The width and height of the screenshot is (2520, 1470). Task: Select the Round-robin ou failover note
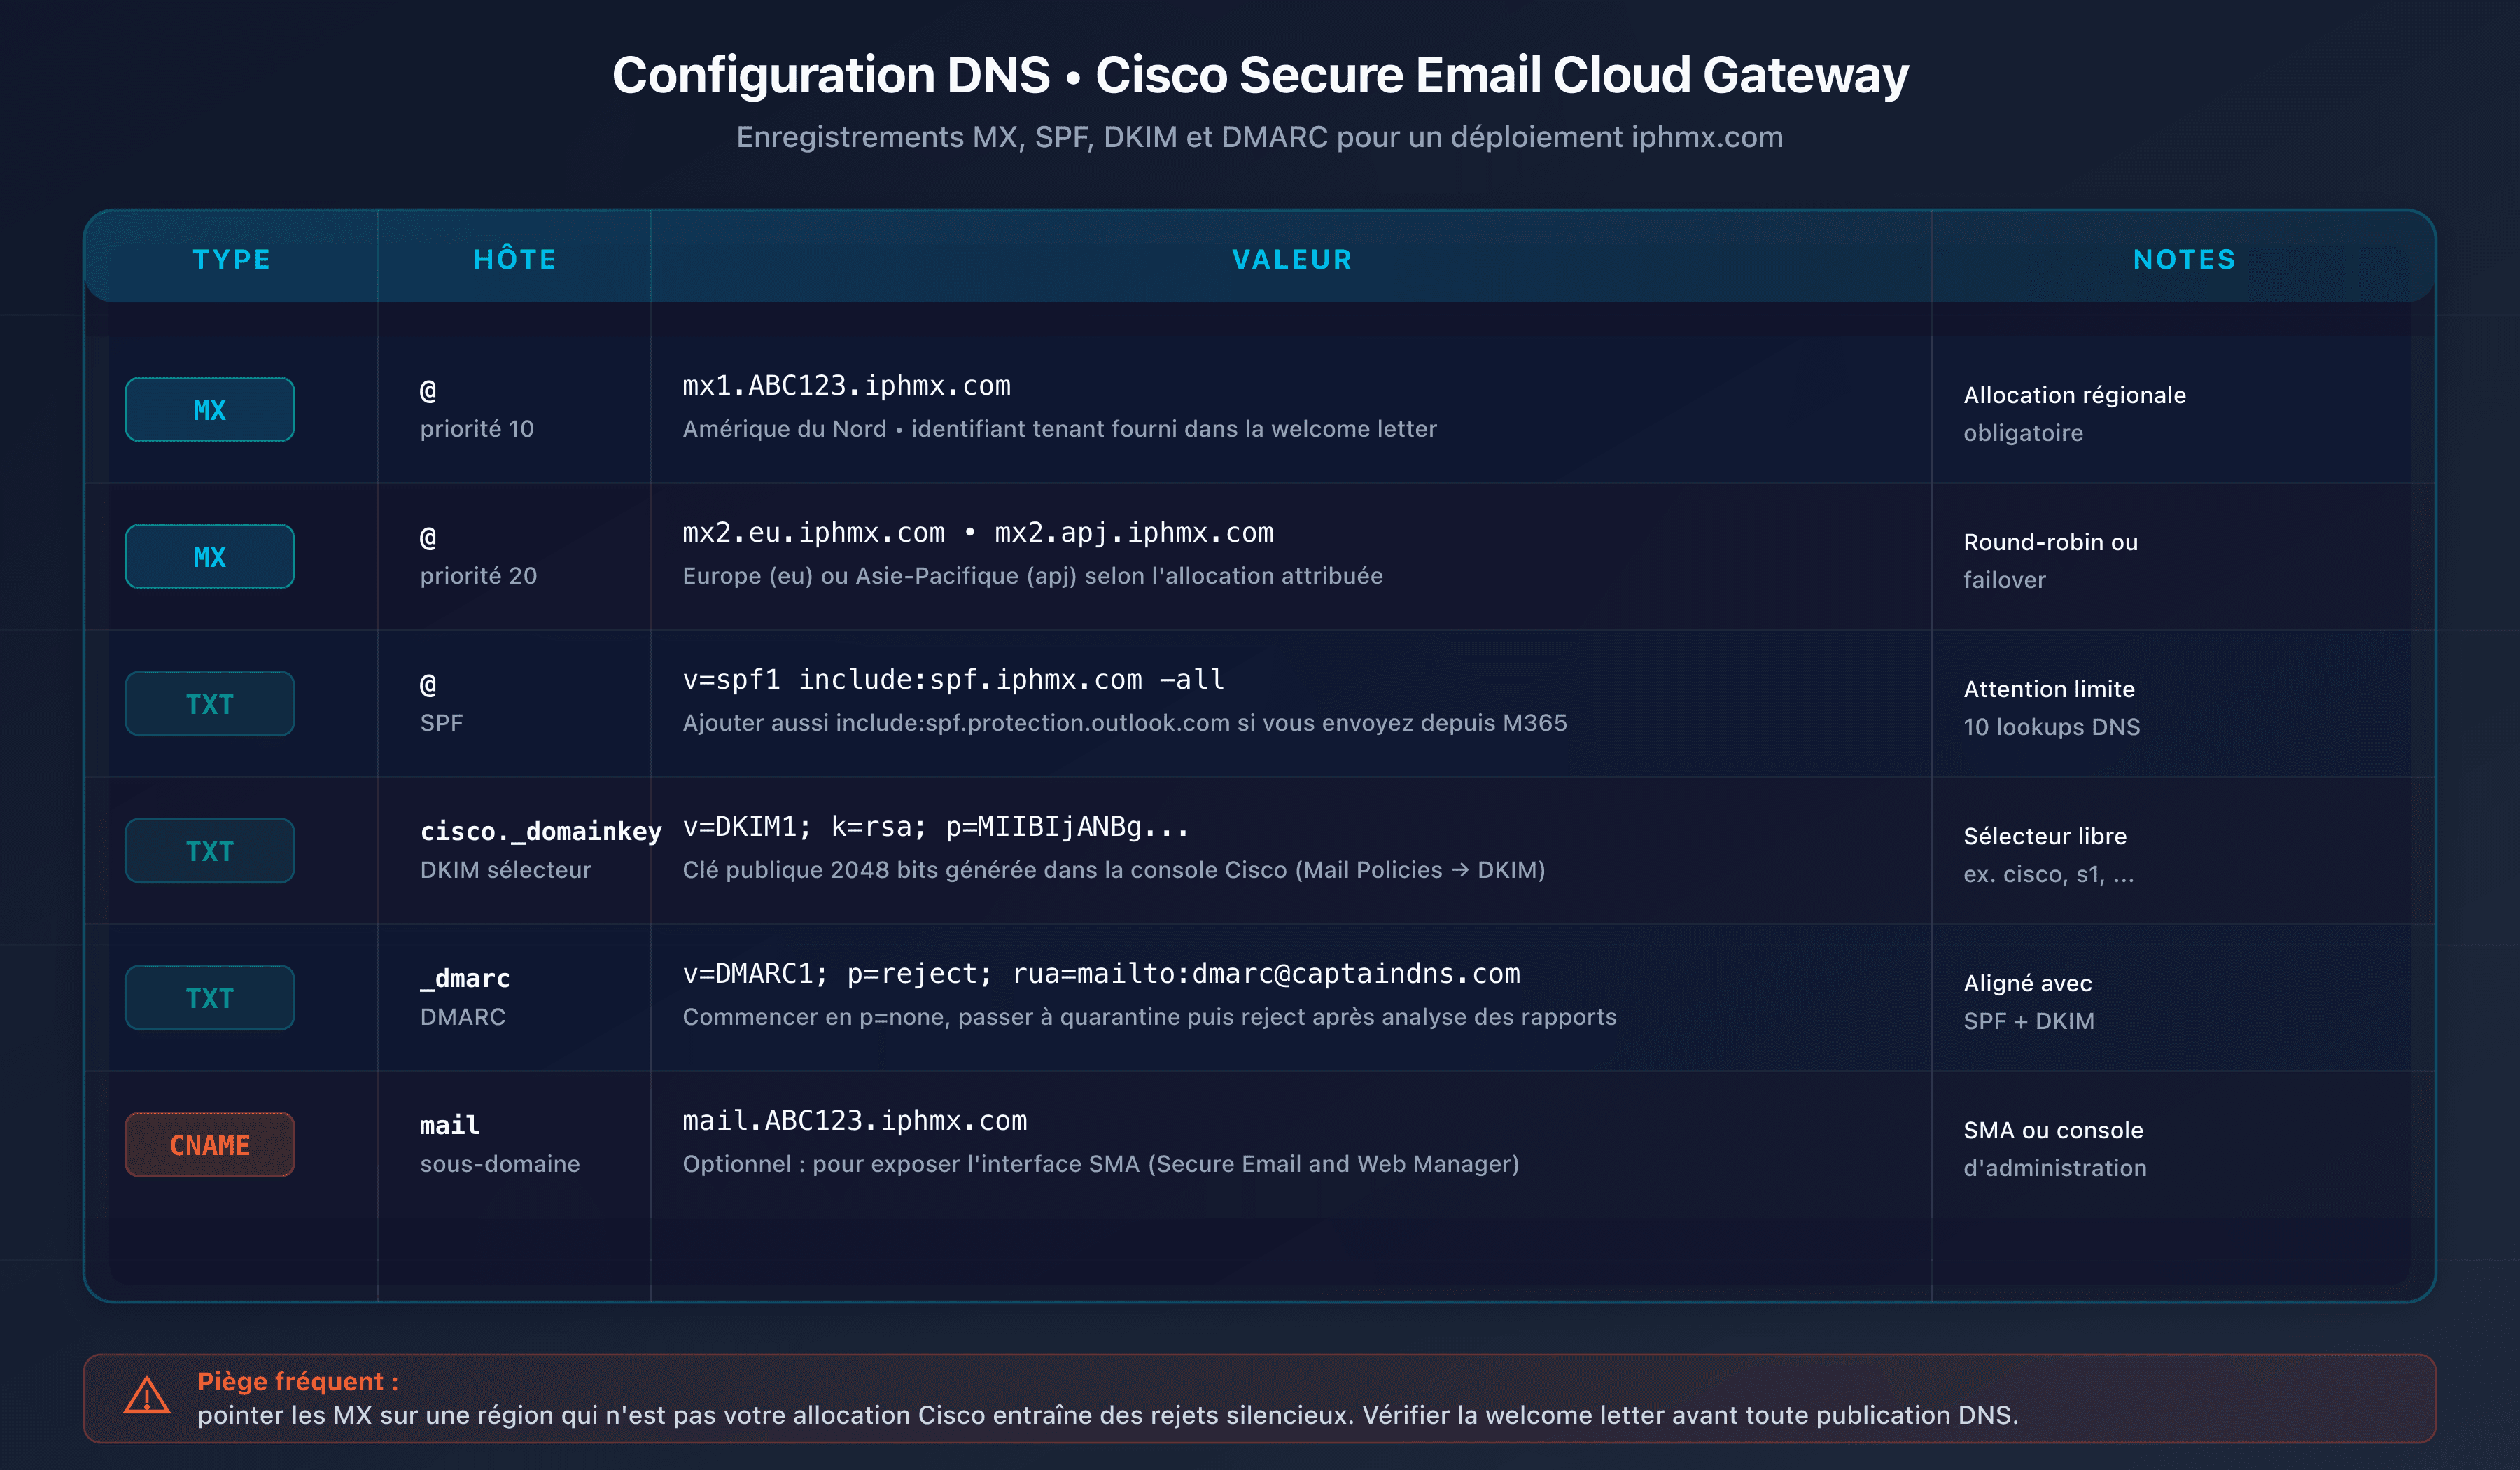pyautogui.click(x=2049, y=560)
